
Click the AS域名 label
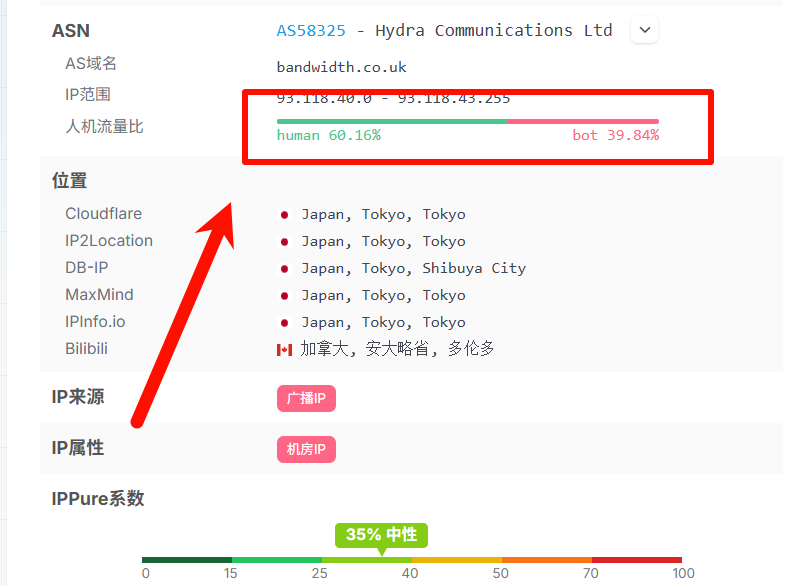(91, 64)
